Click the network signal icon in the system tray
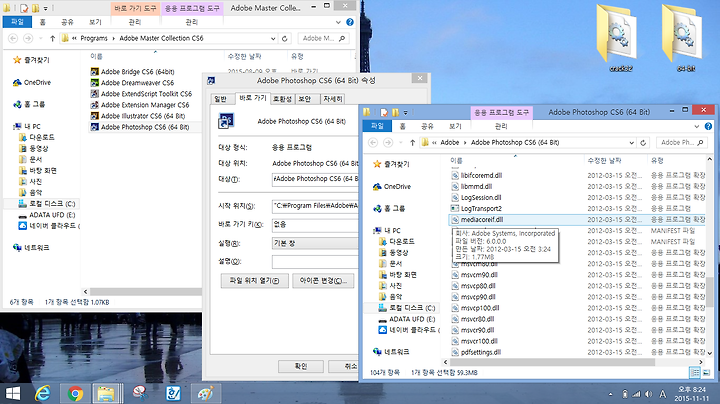This screenshot has height=404, width=720. 636,394
